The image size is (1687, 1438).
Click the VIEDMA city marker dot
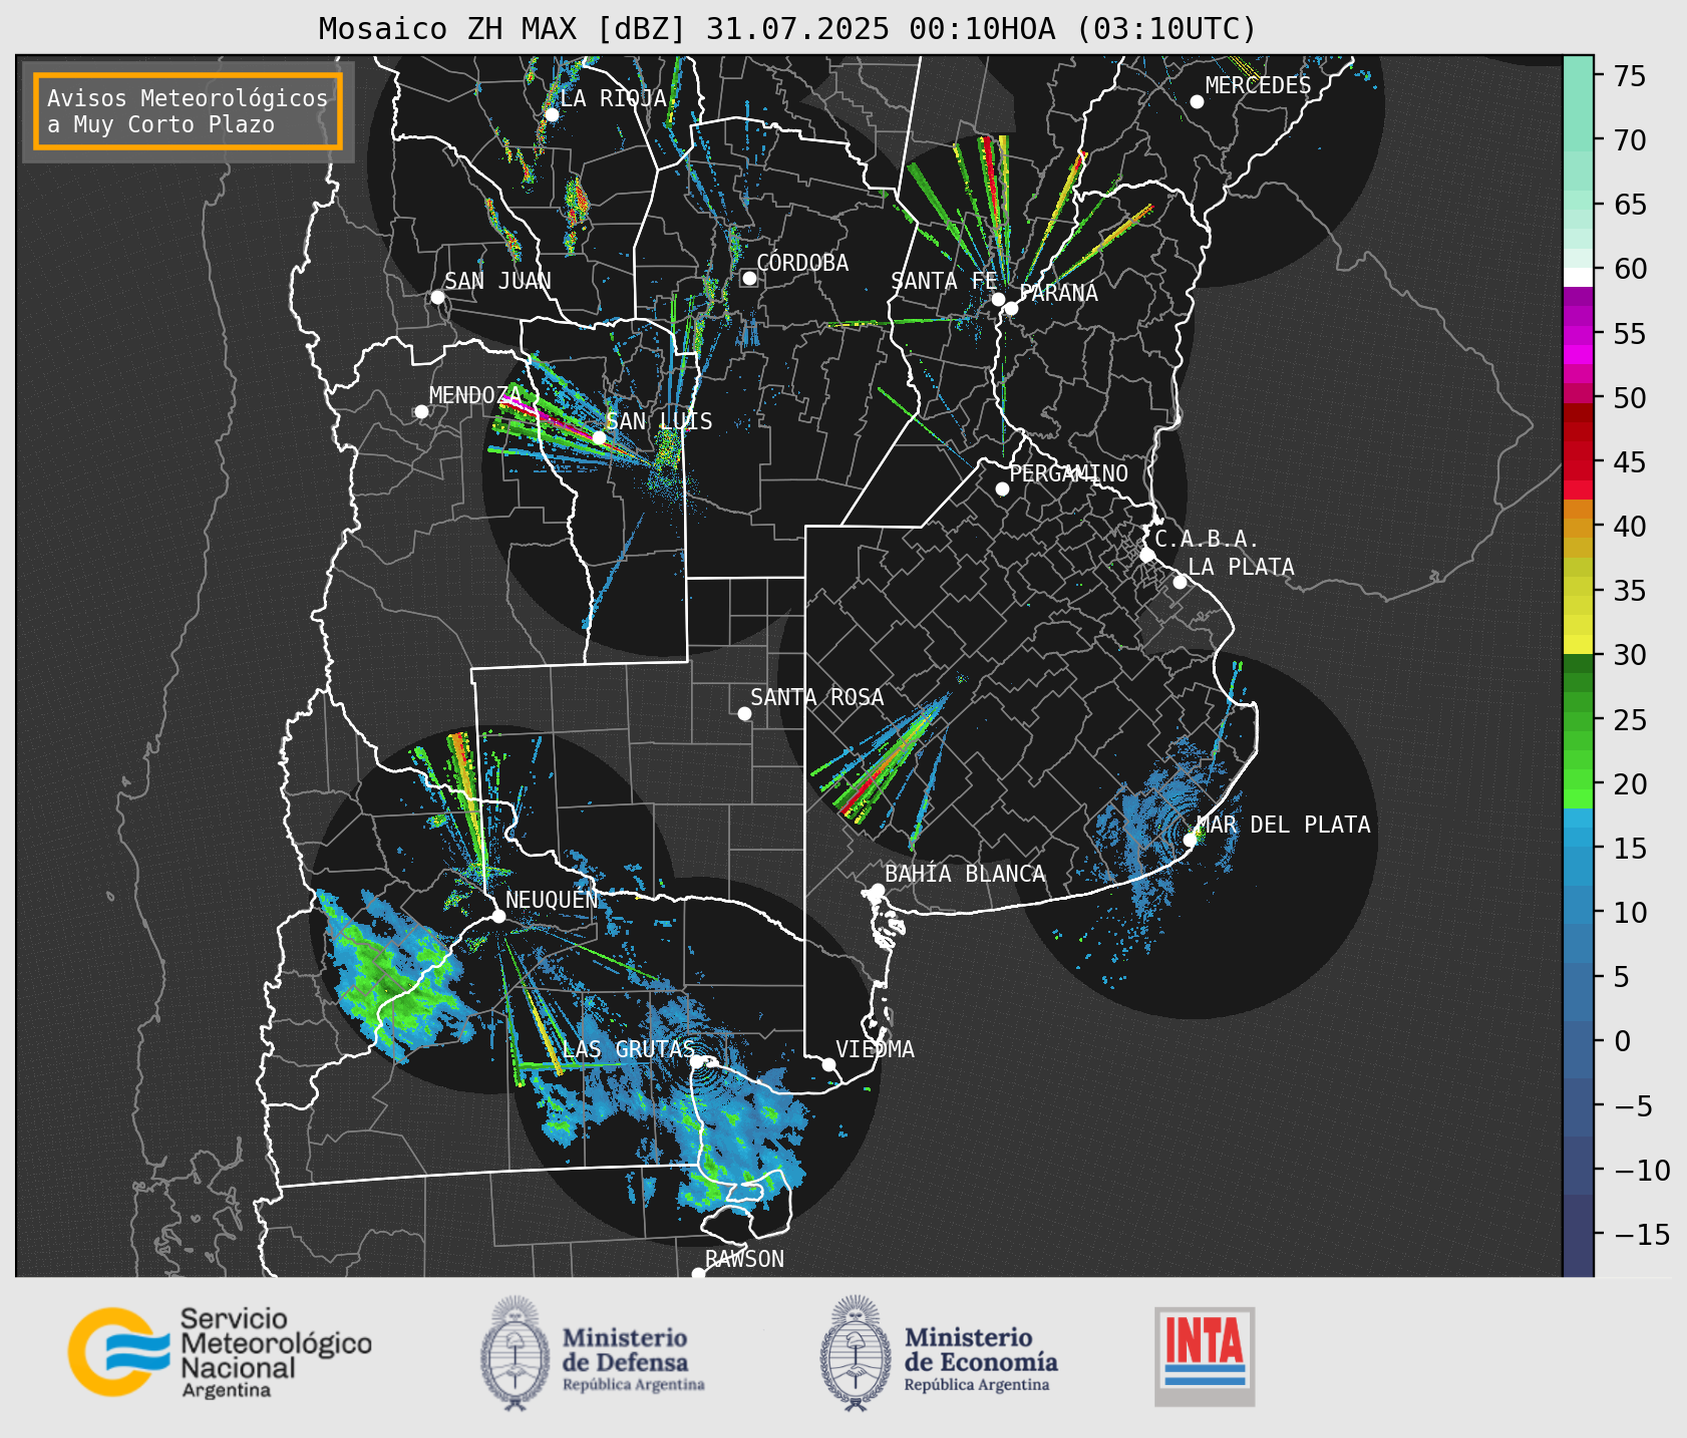[x=829, y=1064]
